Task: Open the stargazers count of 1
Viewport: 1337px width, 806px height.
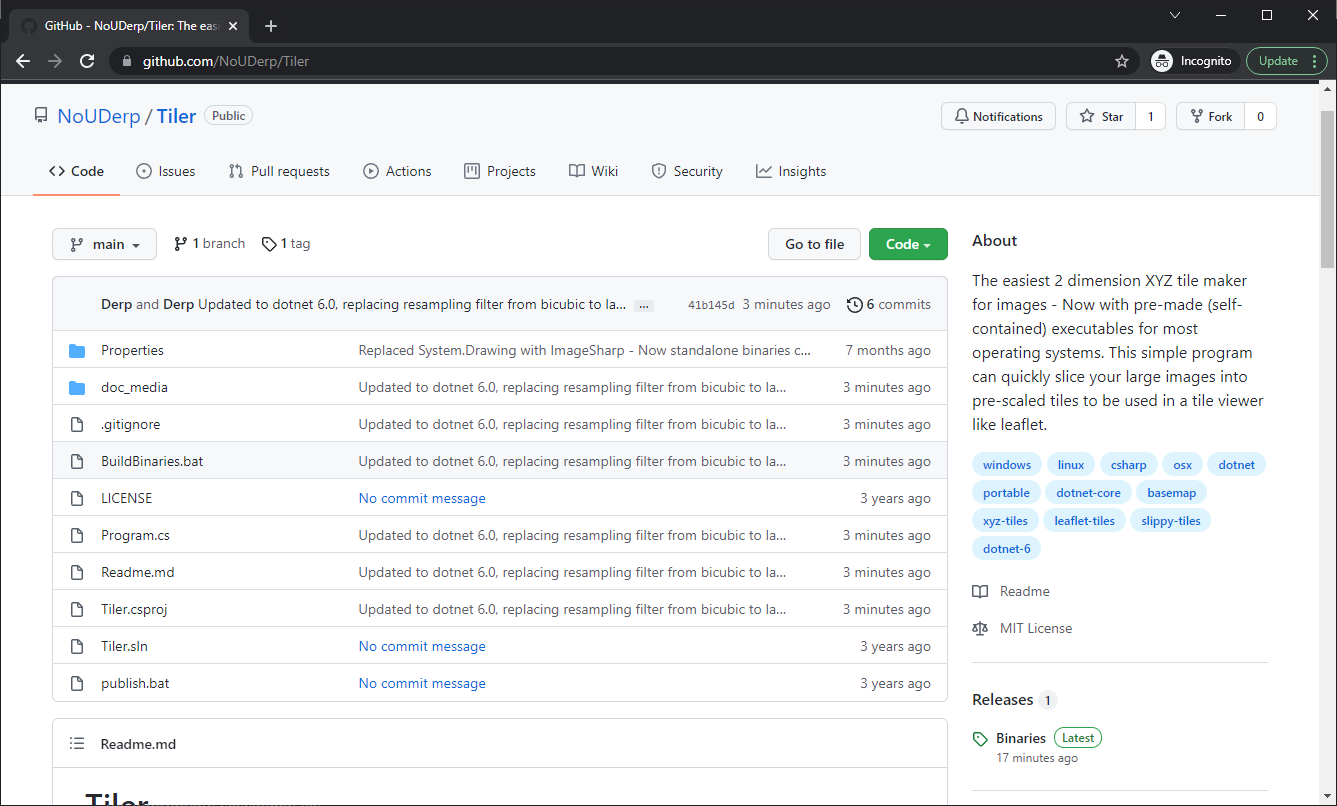Action: pyautogui.click(x=1150, y=117)
